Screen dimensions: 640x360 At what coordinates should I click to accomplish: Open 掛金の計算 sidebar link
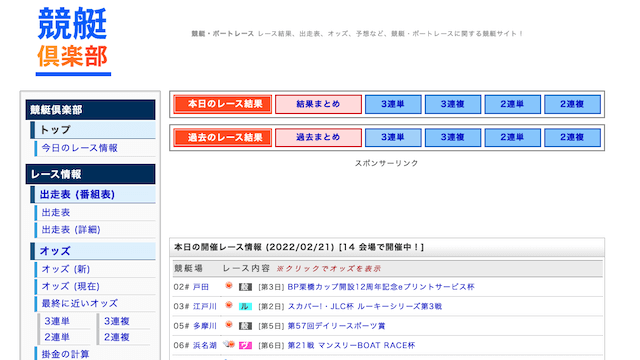tap(65, 354)
